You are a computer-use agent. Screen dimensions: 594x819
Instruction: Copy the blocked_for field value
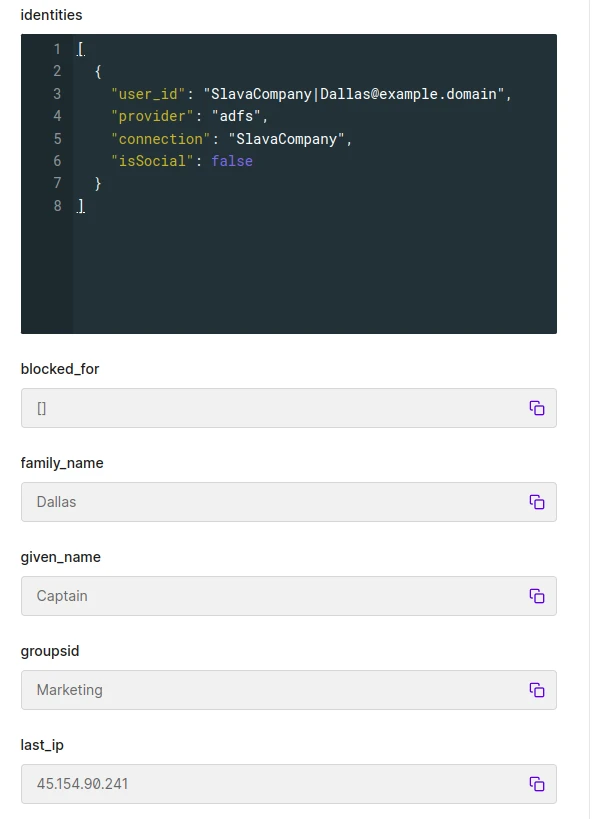[x=537, y=408]
